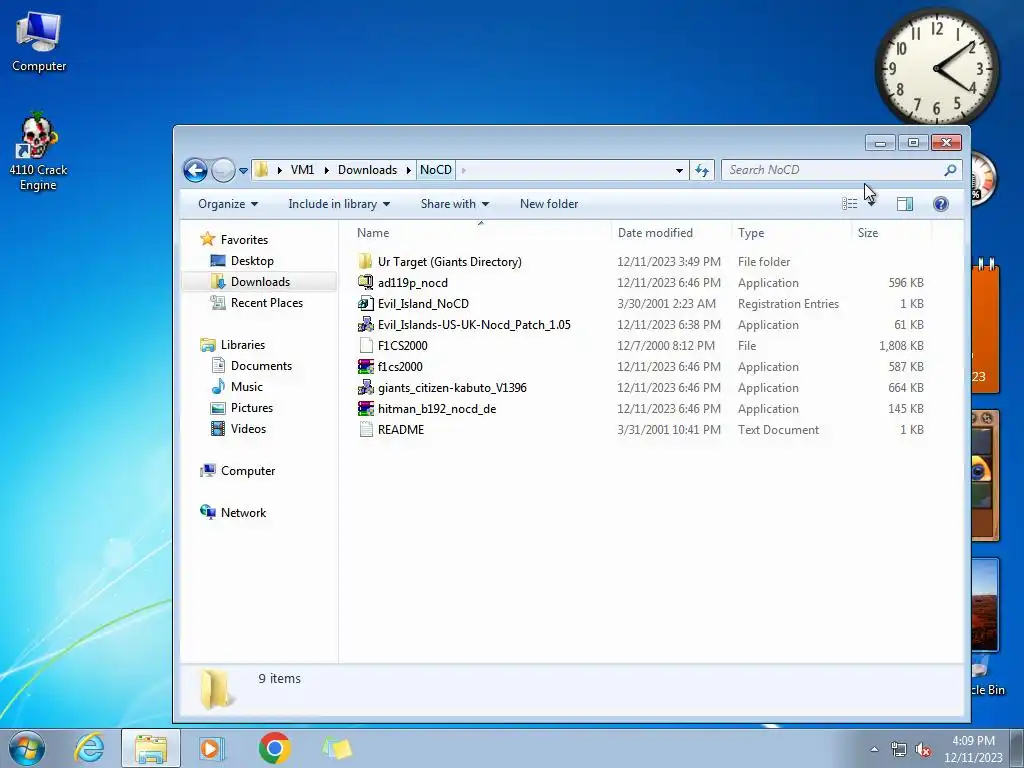Launch the 4110 Crack Engine shortcut

pyautogui.click(x=38, y=152)
